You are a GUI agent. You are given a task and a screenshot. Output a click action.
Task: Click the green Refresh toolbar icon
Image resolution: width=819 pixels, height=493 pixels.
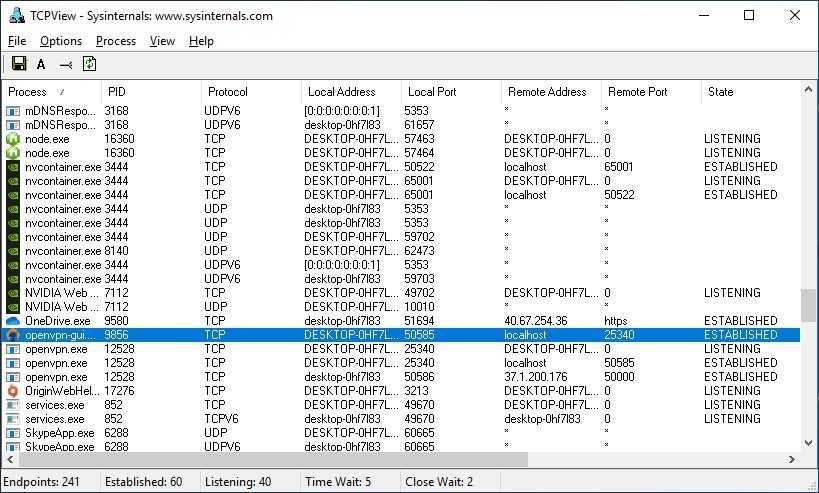[x=90, y=65]
